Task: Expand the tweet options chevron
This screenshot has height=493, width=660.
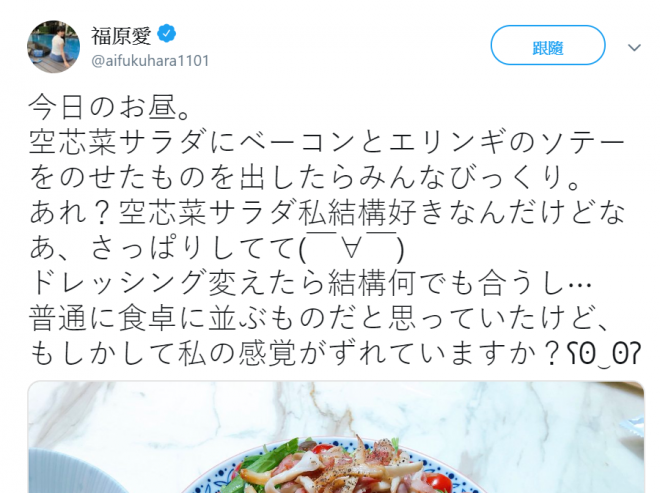Action: (634, 48)
